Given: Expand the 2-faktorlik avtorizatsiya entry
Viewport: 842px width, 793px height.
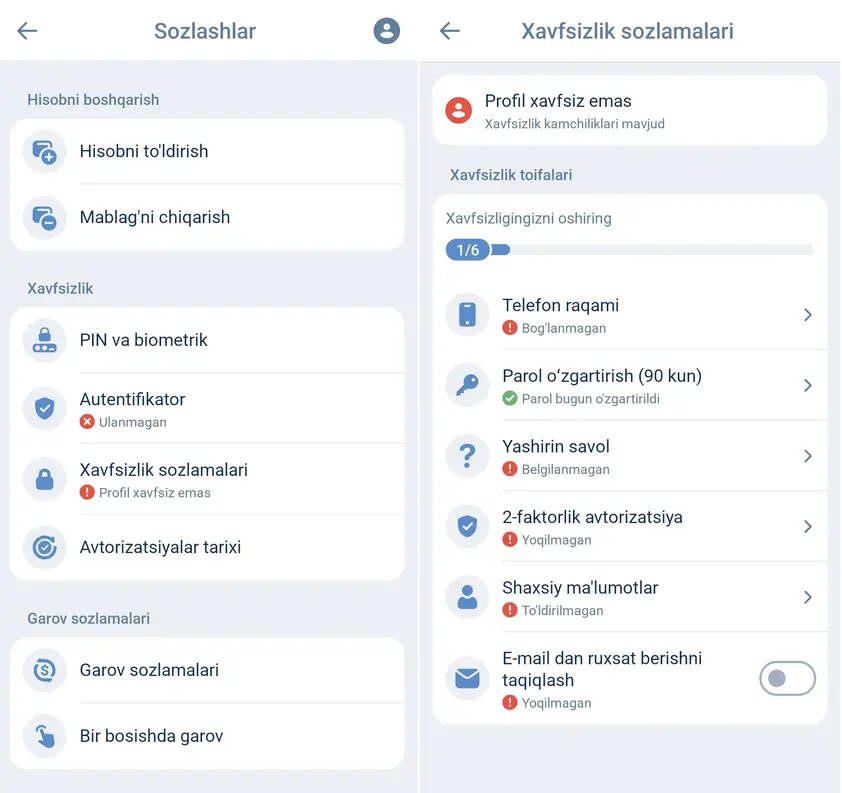Looking at the screenshot, I should click(808, 527).
